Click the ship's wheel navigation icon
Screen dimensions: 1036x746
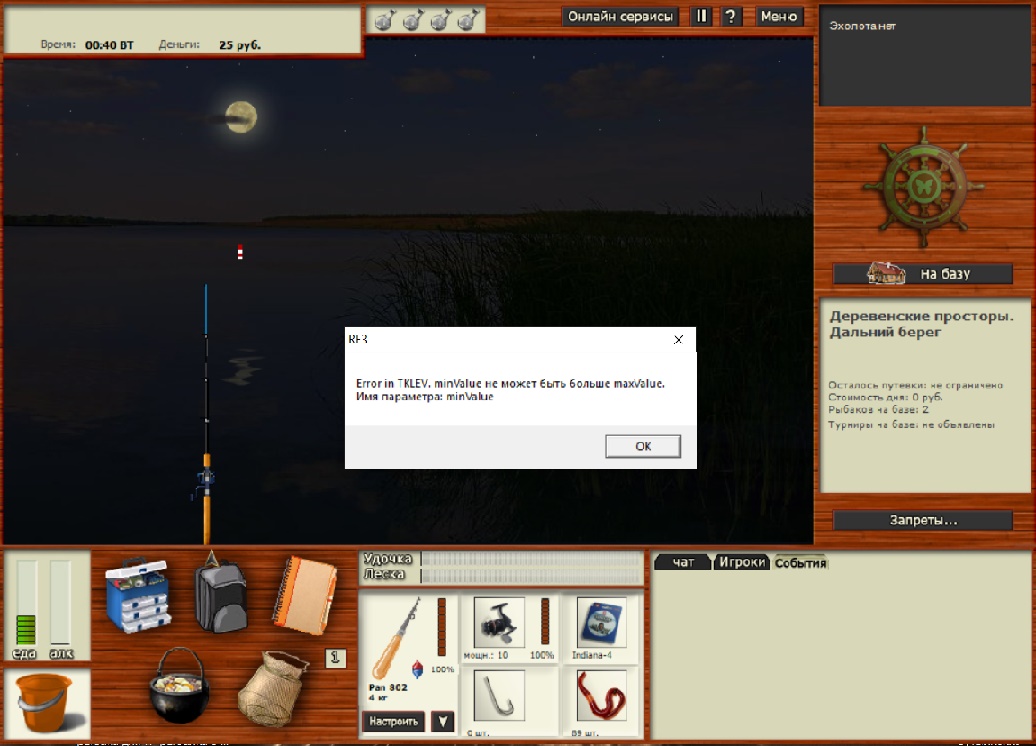923,186
